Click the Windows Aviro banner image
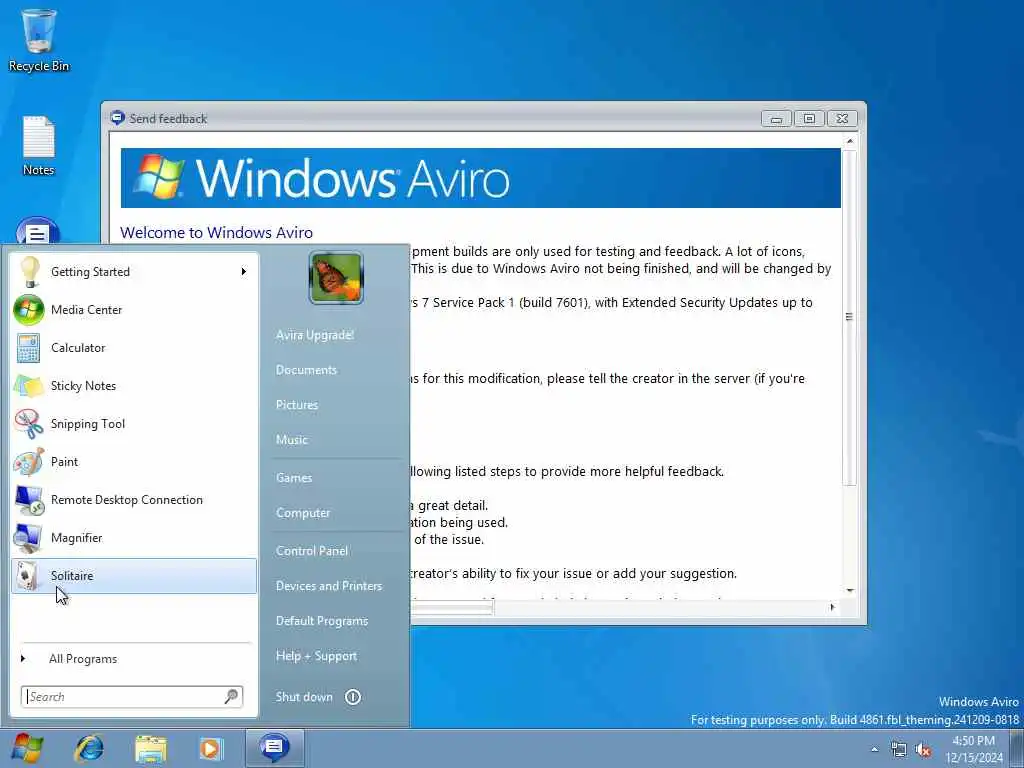Screen dimensions: 1024x768 pyautogui.click(x=481, y=178)
